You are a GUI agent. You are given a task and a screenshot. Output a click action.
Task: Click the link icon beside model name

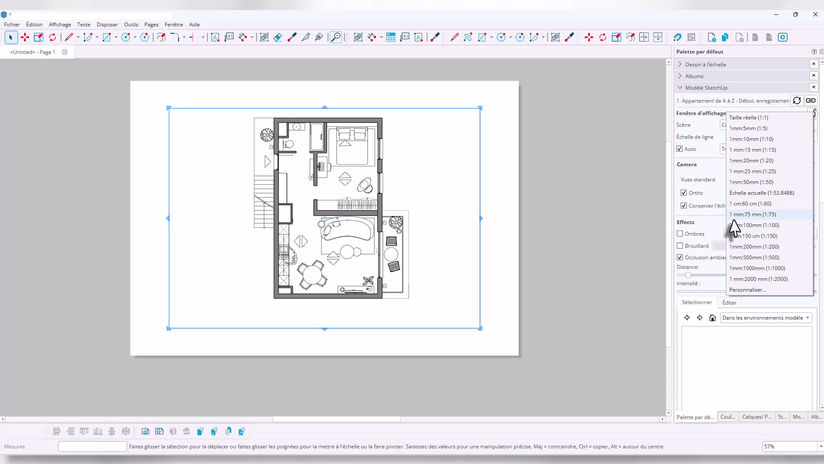(x=811, y=100)
